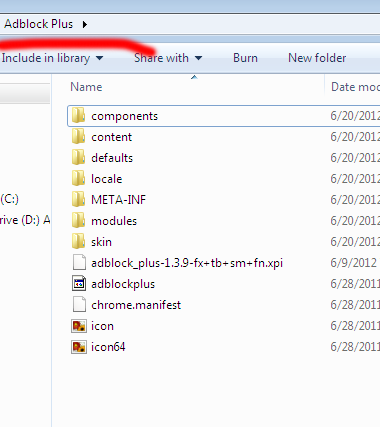Open the (C:) drive in navigation pane
380x427 pixels.
click(x=10, y=199)
